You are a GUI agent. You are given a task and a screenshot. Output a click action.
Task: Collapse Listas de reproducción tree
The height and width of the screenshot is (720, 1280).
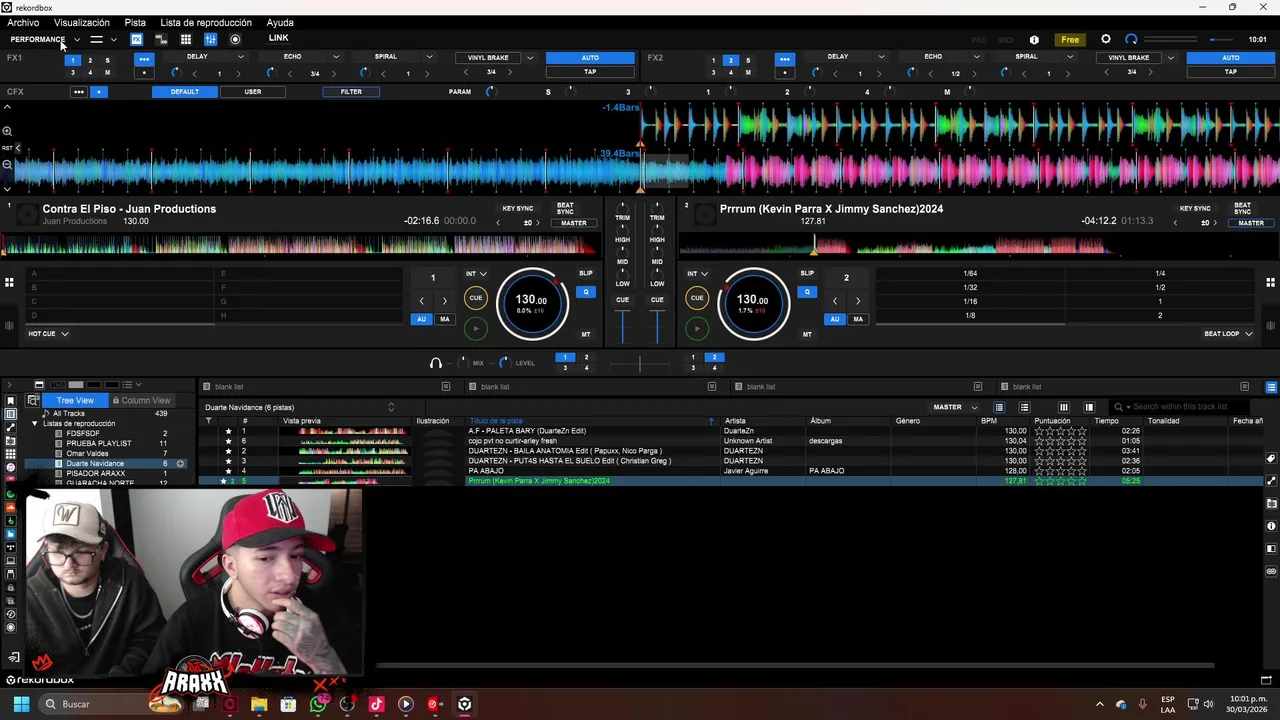[34, 424]
